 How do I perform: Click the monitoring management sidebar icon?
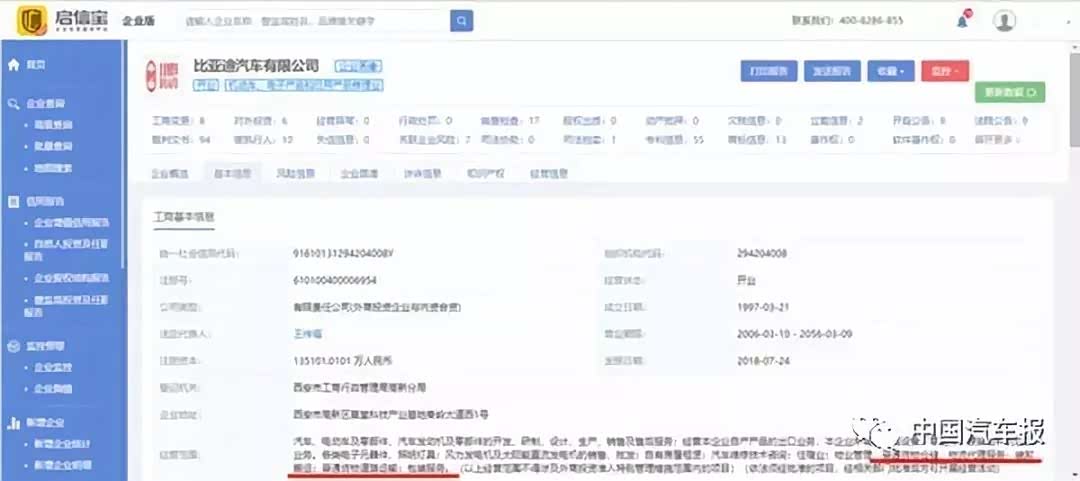(x=14, y=347)
